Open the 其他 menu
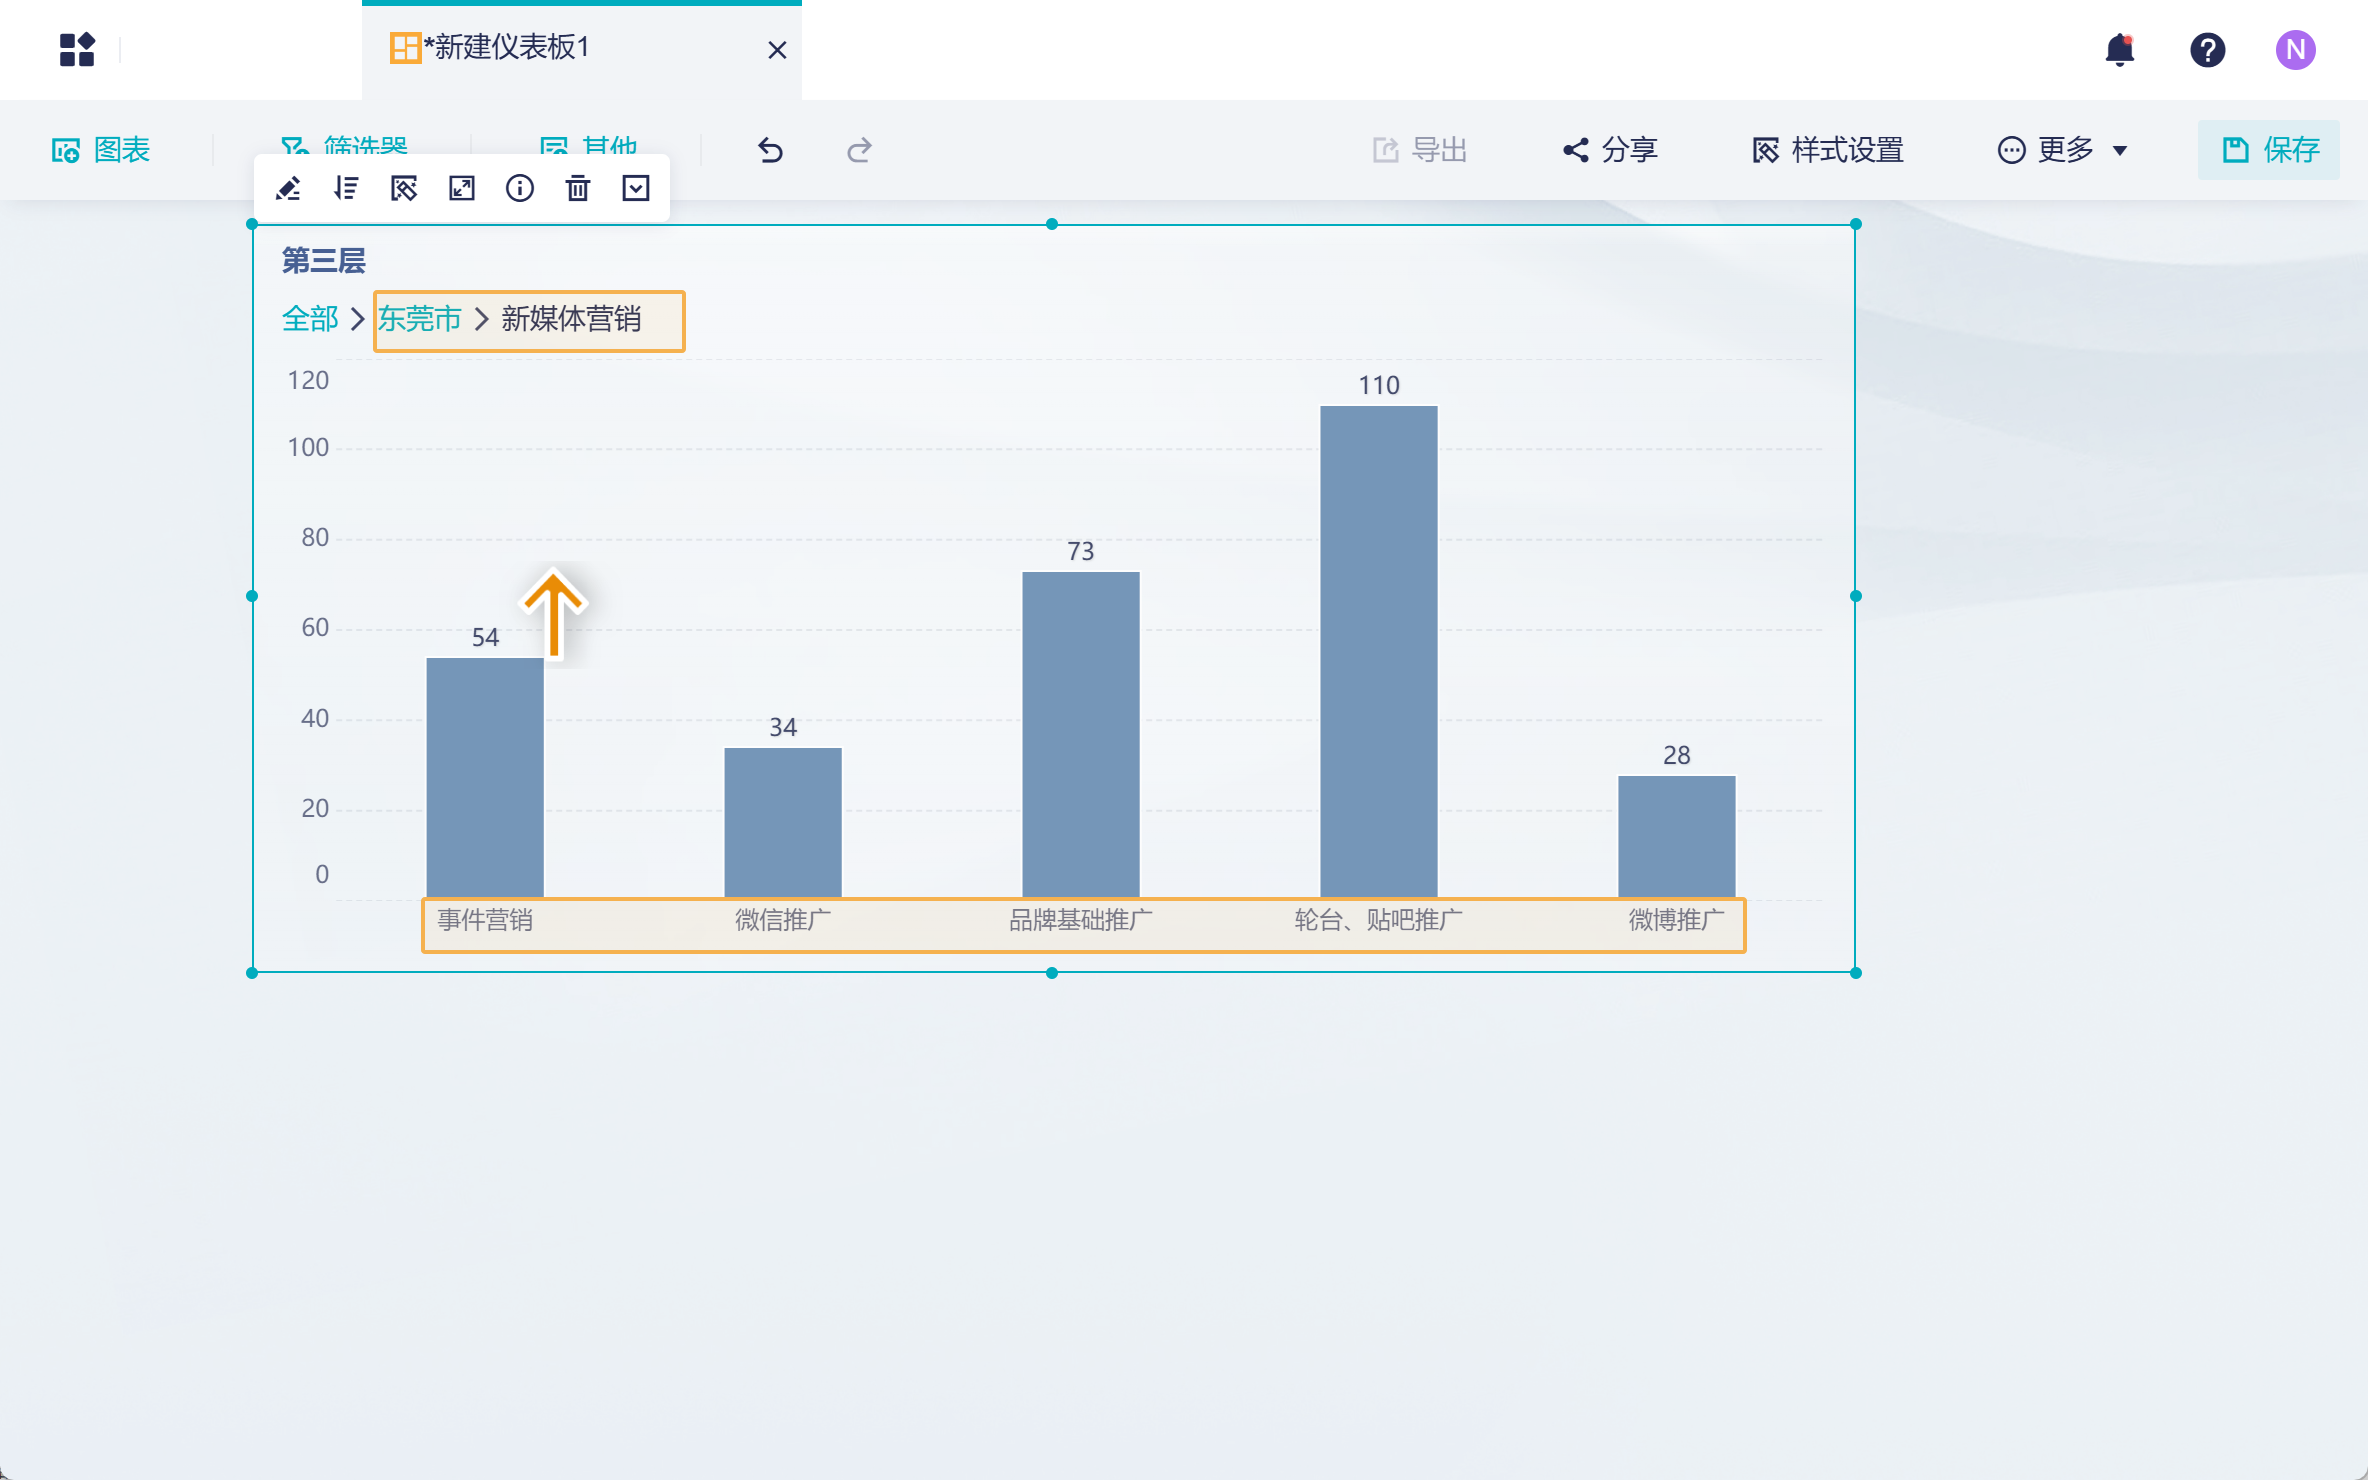 coord(589,146)
